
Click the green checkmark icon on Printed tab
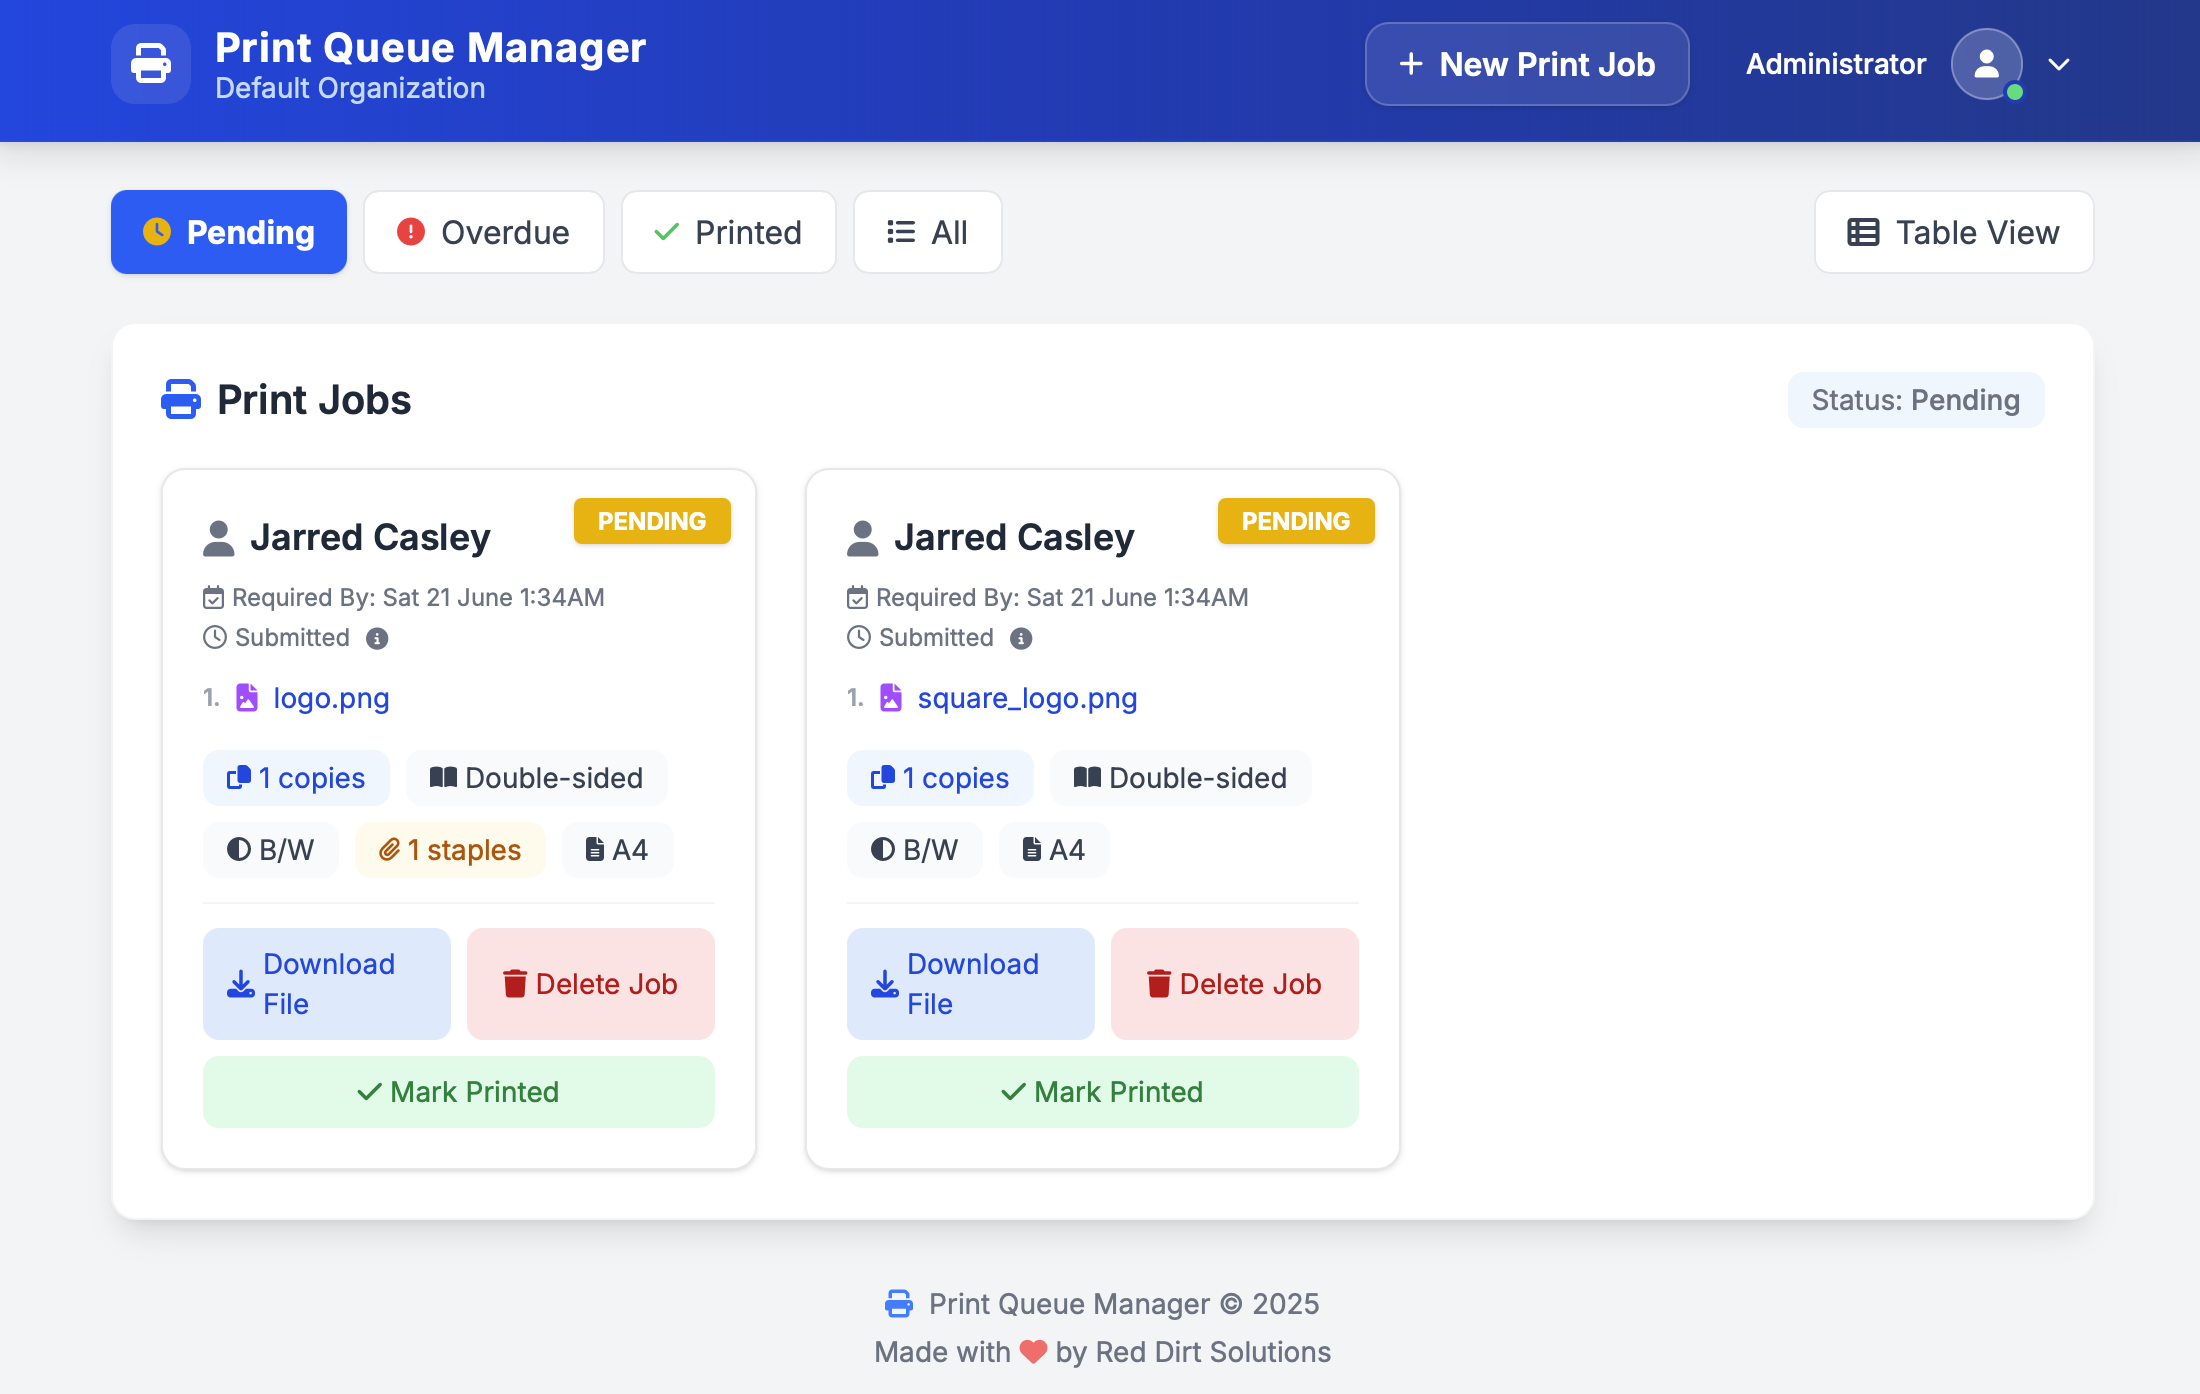click(666, 232)
